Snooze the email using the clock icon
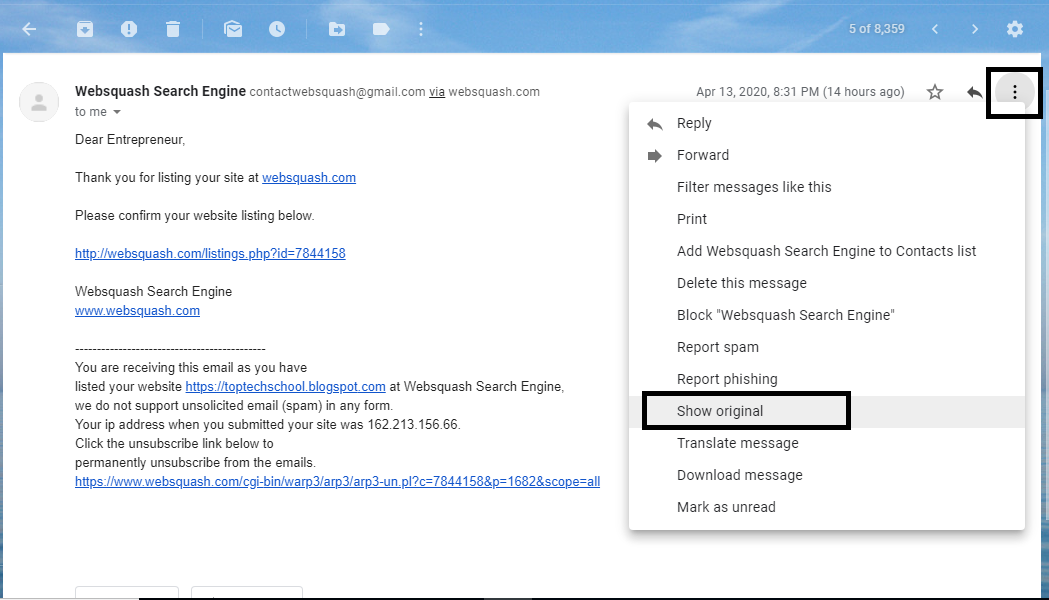 [x=277, y=29]
